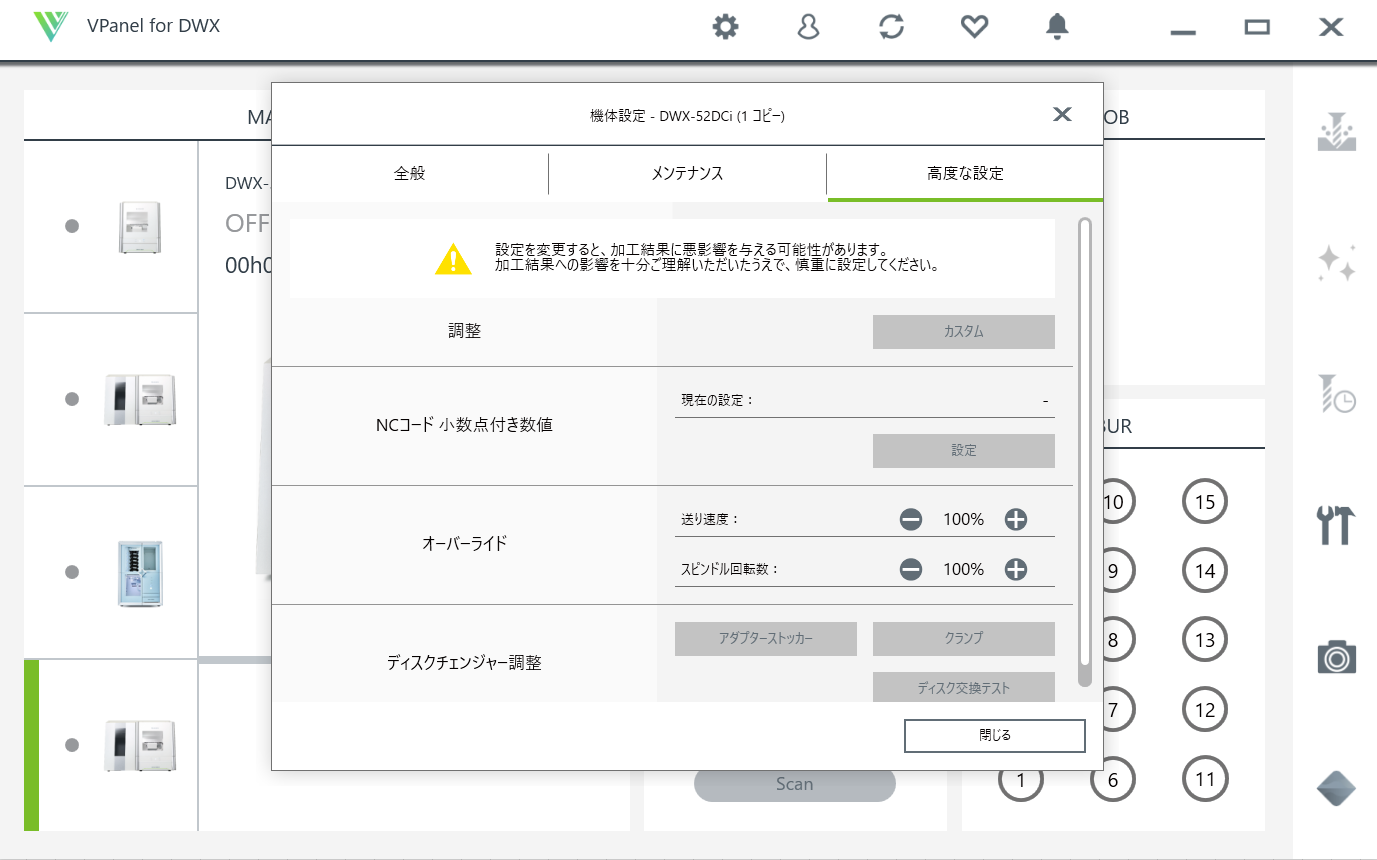
Task: Click the クランプ button
Action: coord(963,638)
